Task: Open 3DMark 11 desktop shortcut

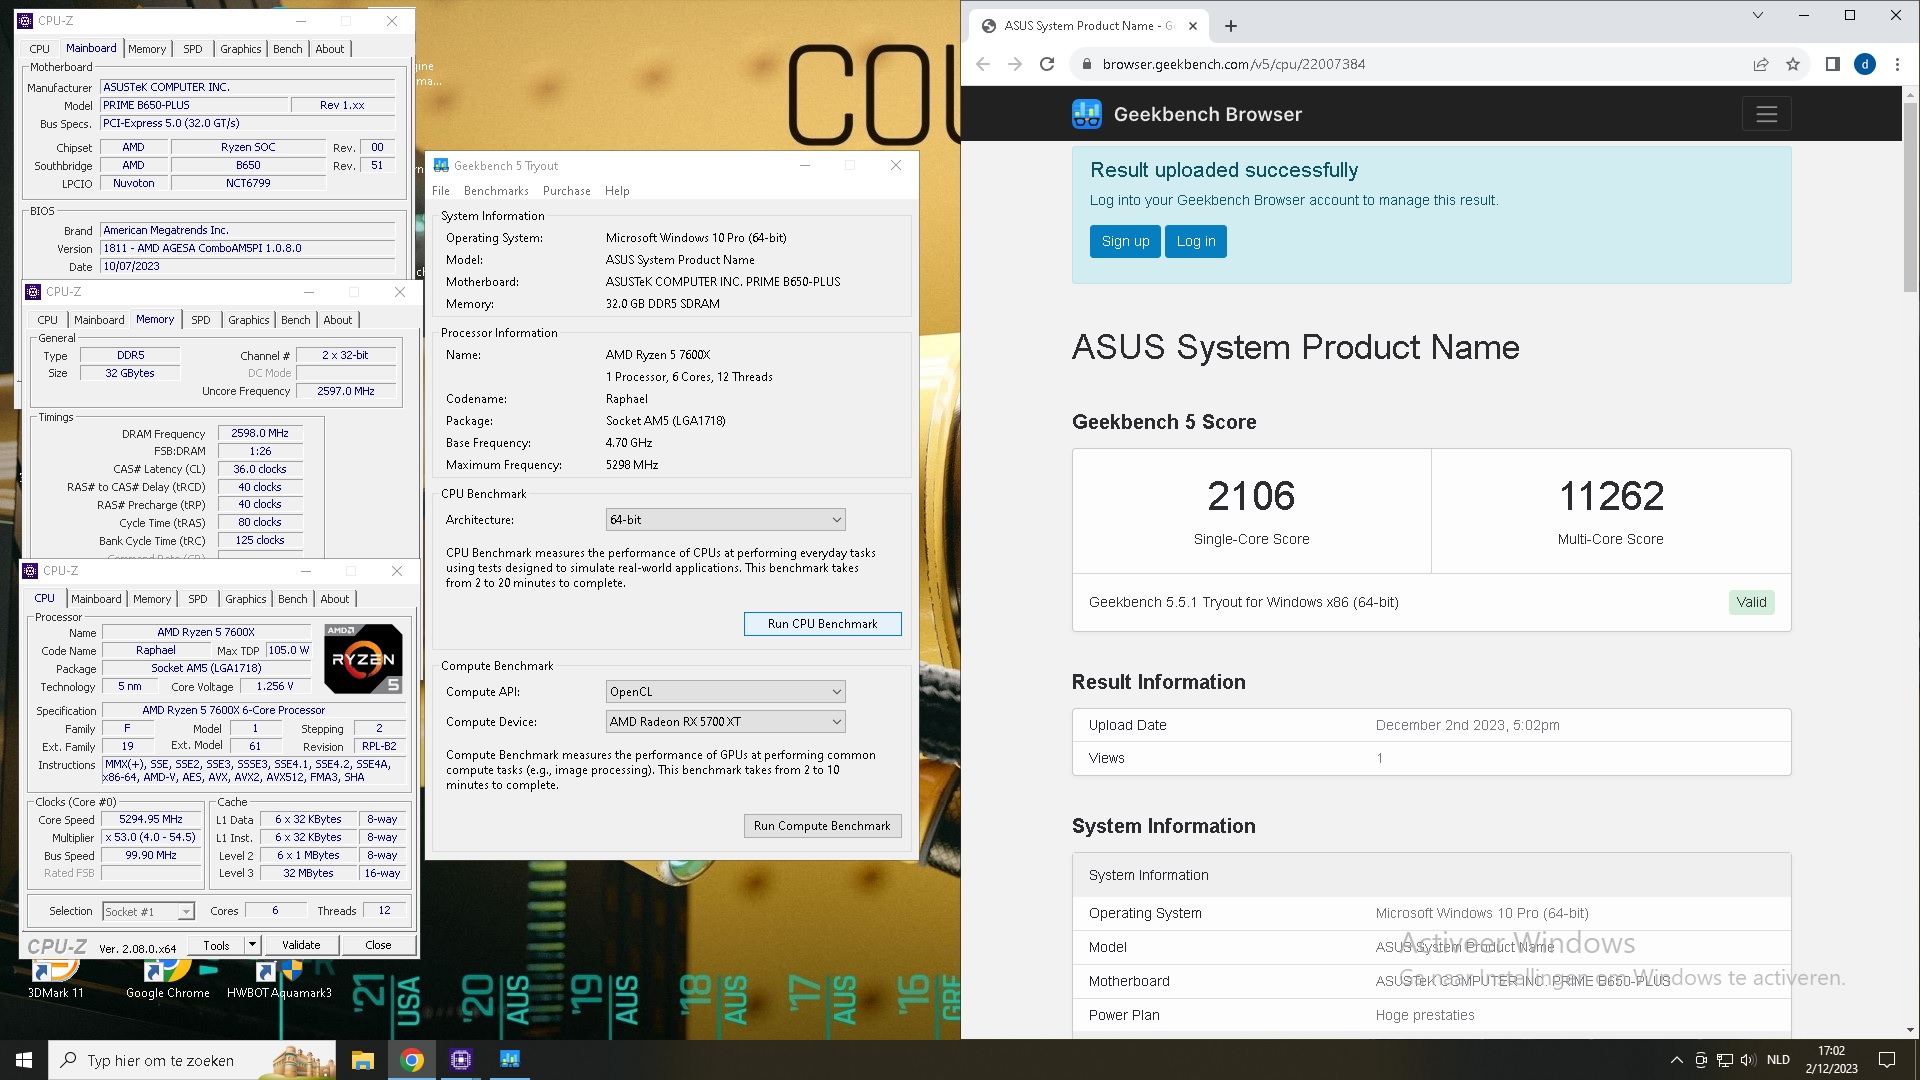Action: (55, 979)
